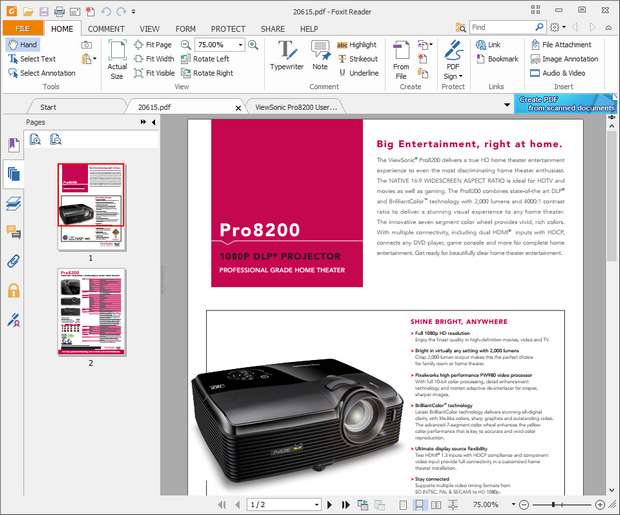620x515 pixels.
Task: Click Fit Page view option
Action: pyautogui.click(x=153, y=44)
